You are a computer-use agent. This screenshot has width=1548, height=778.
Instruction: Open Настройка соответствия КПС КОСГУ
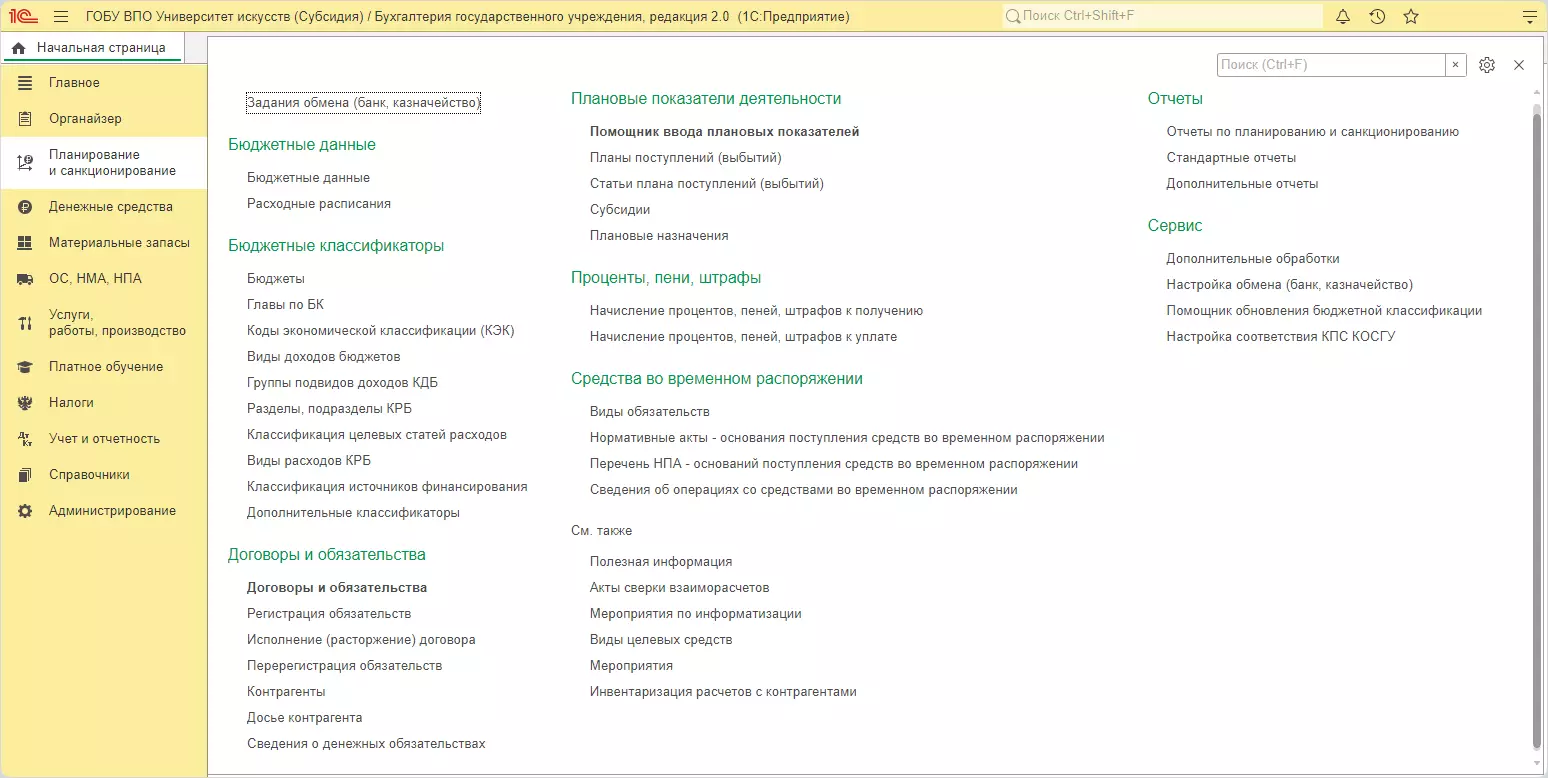point(1281,337)
